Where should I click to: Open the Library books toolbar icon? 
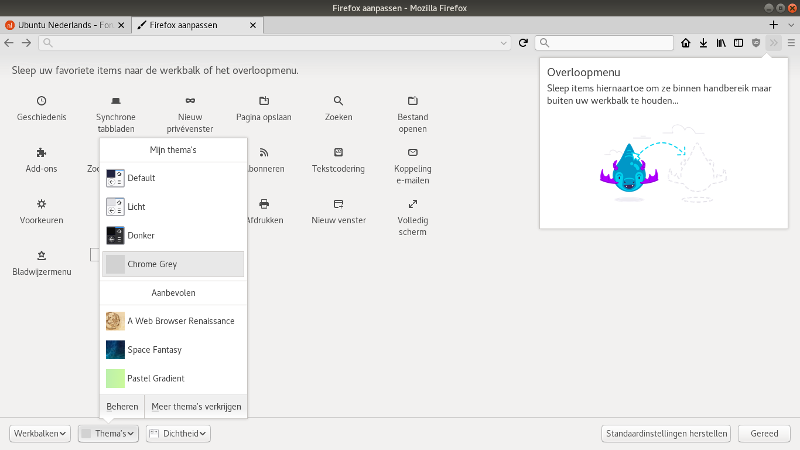click(x=721, y=43)
